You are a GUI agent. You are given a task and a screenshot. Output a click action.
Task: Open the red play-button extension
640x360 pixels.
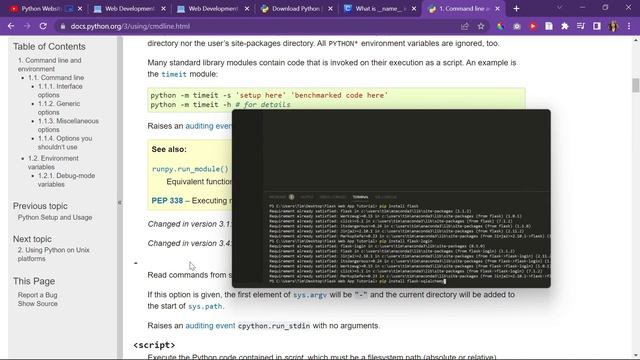(x=533, y=26)
